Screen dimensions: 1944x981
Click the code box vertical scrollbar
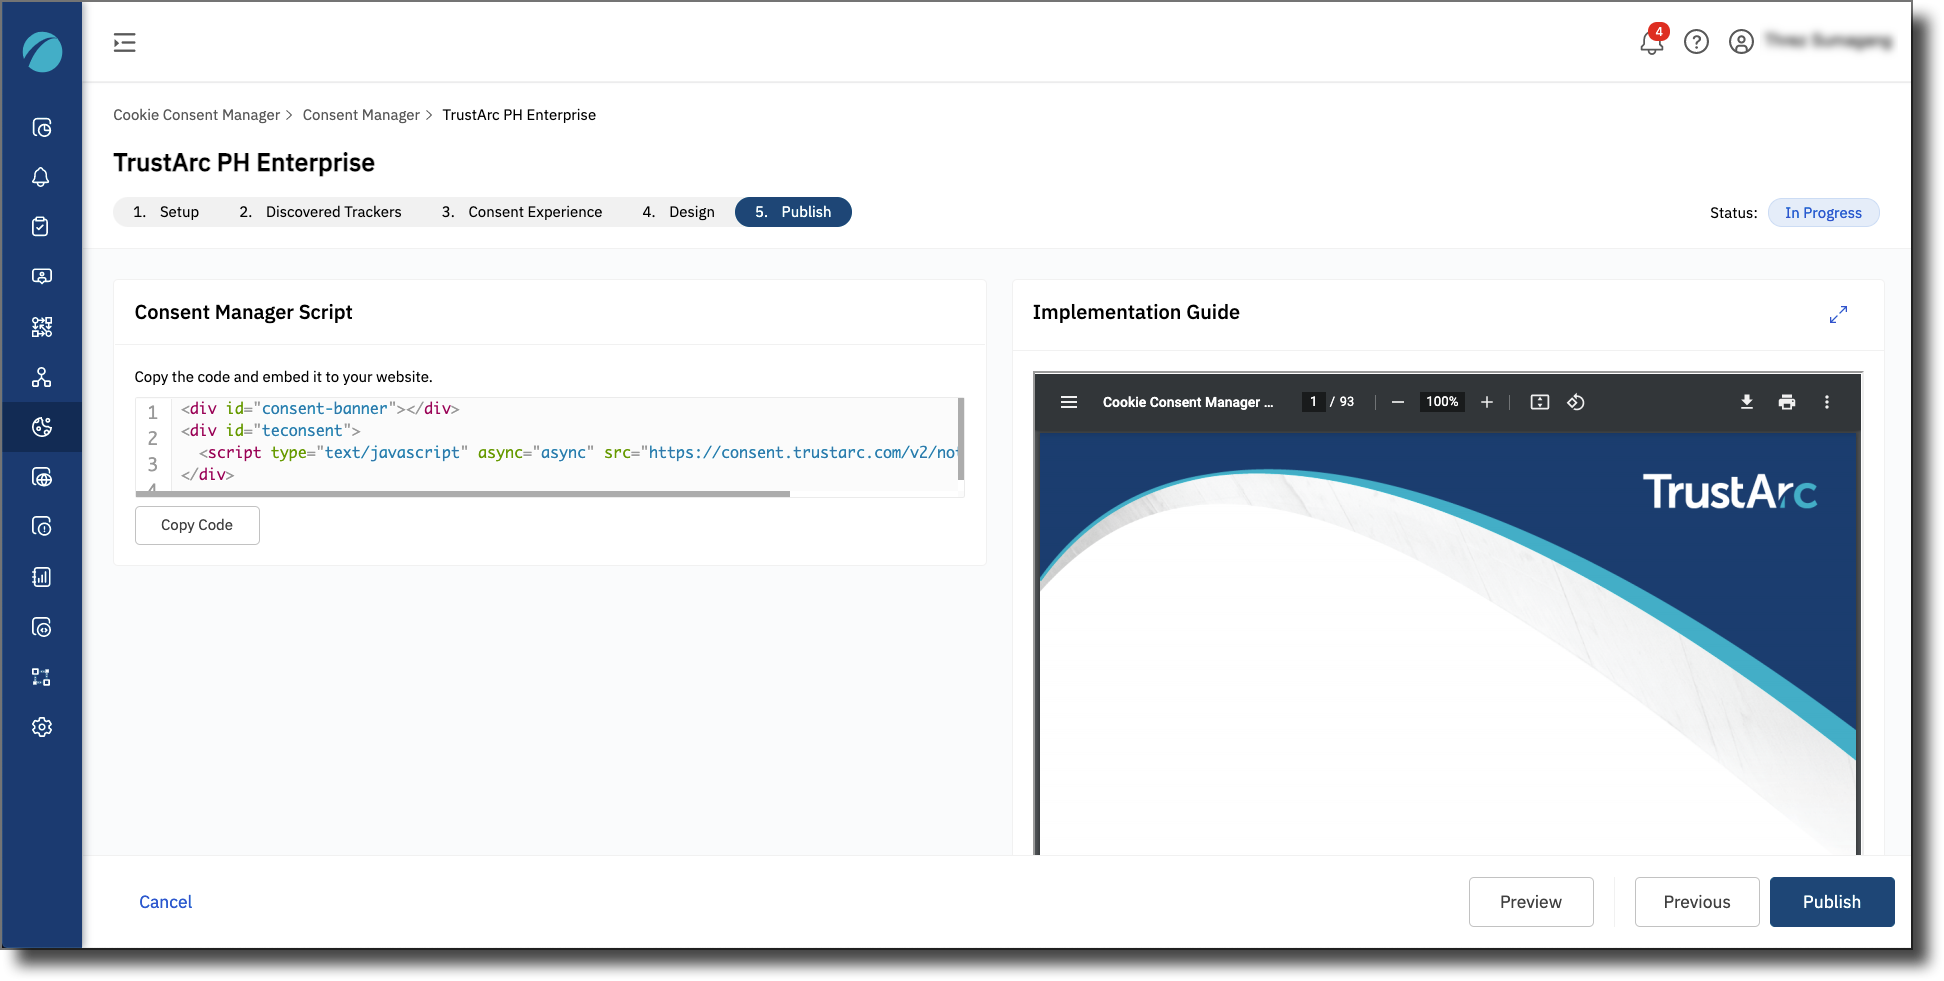[x=961, y=438]
